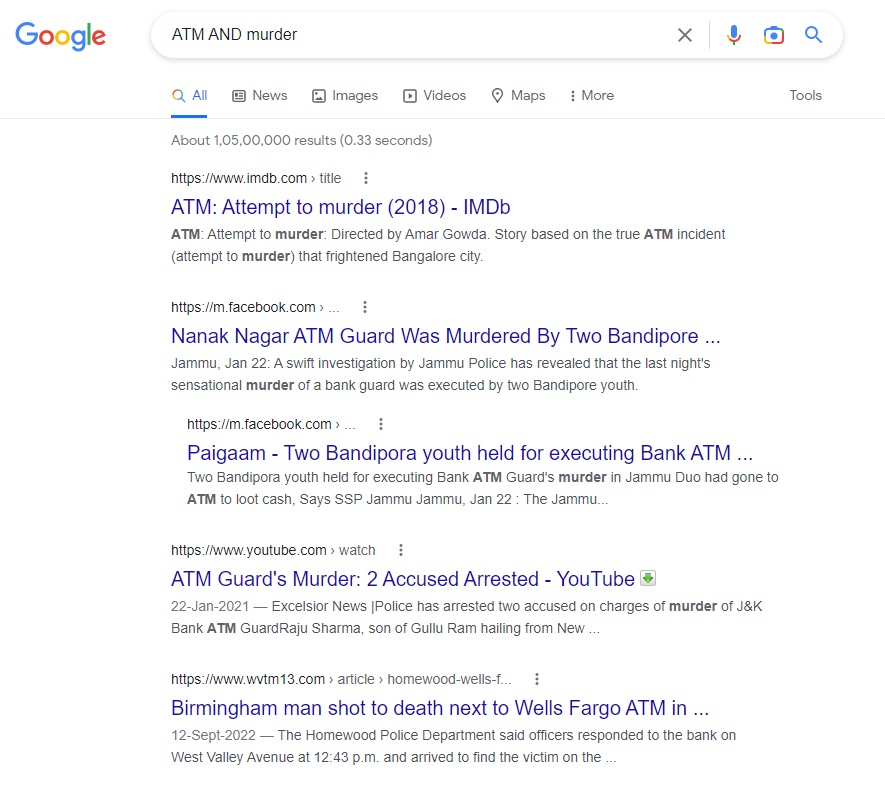
Task: Switch to the Images tab
Action: 345,96
